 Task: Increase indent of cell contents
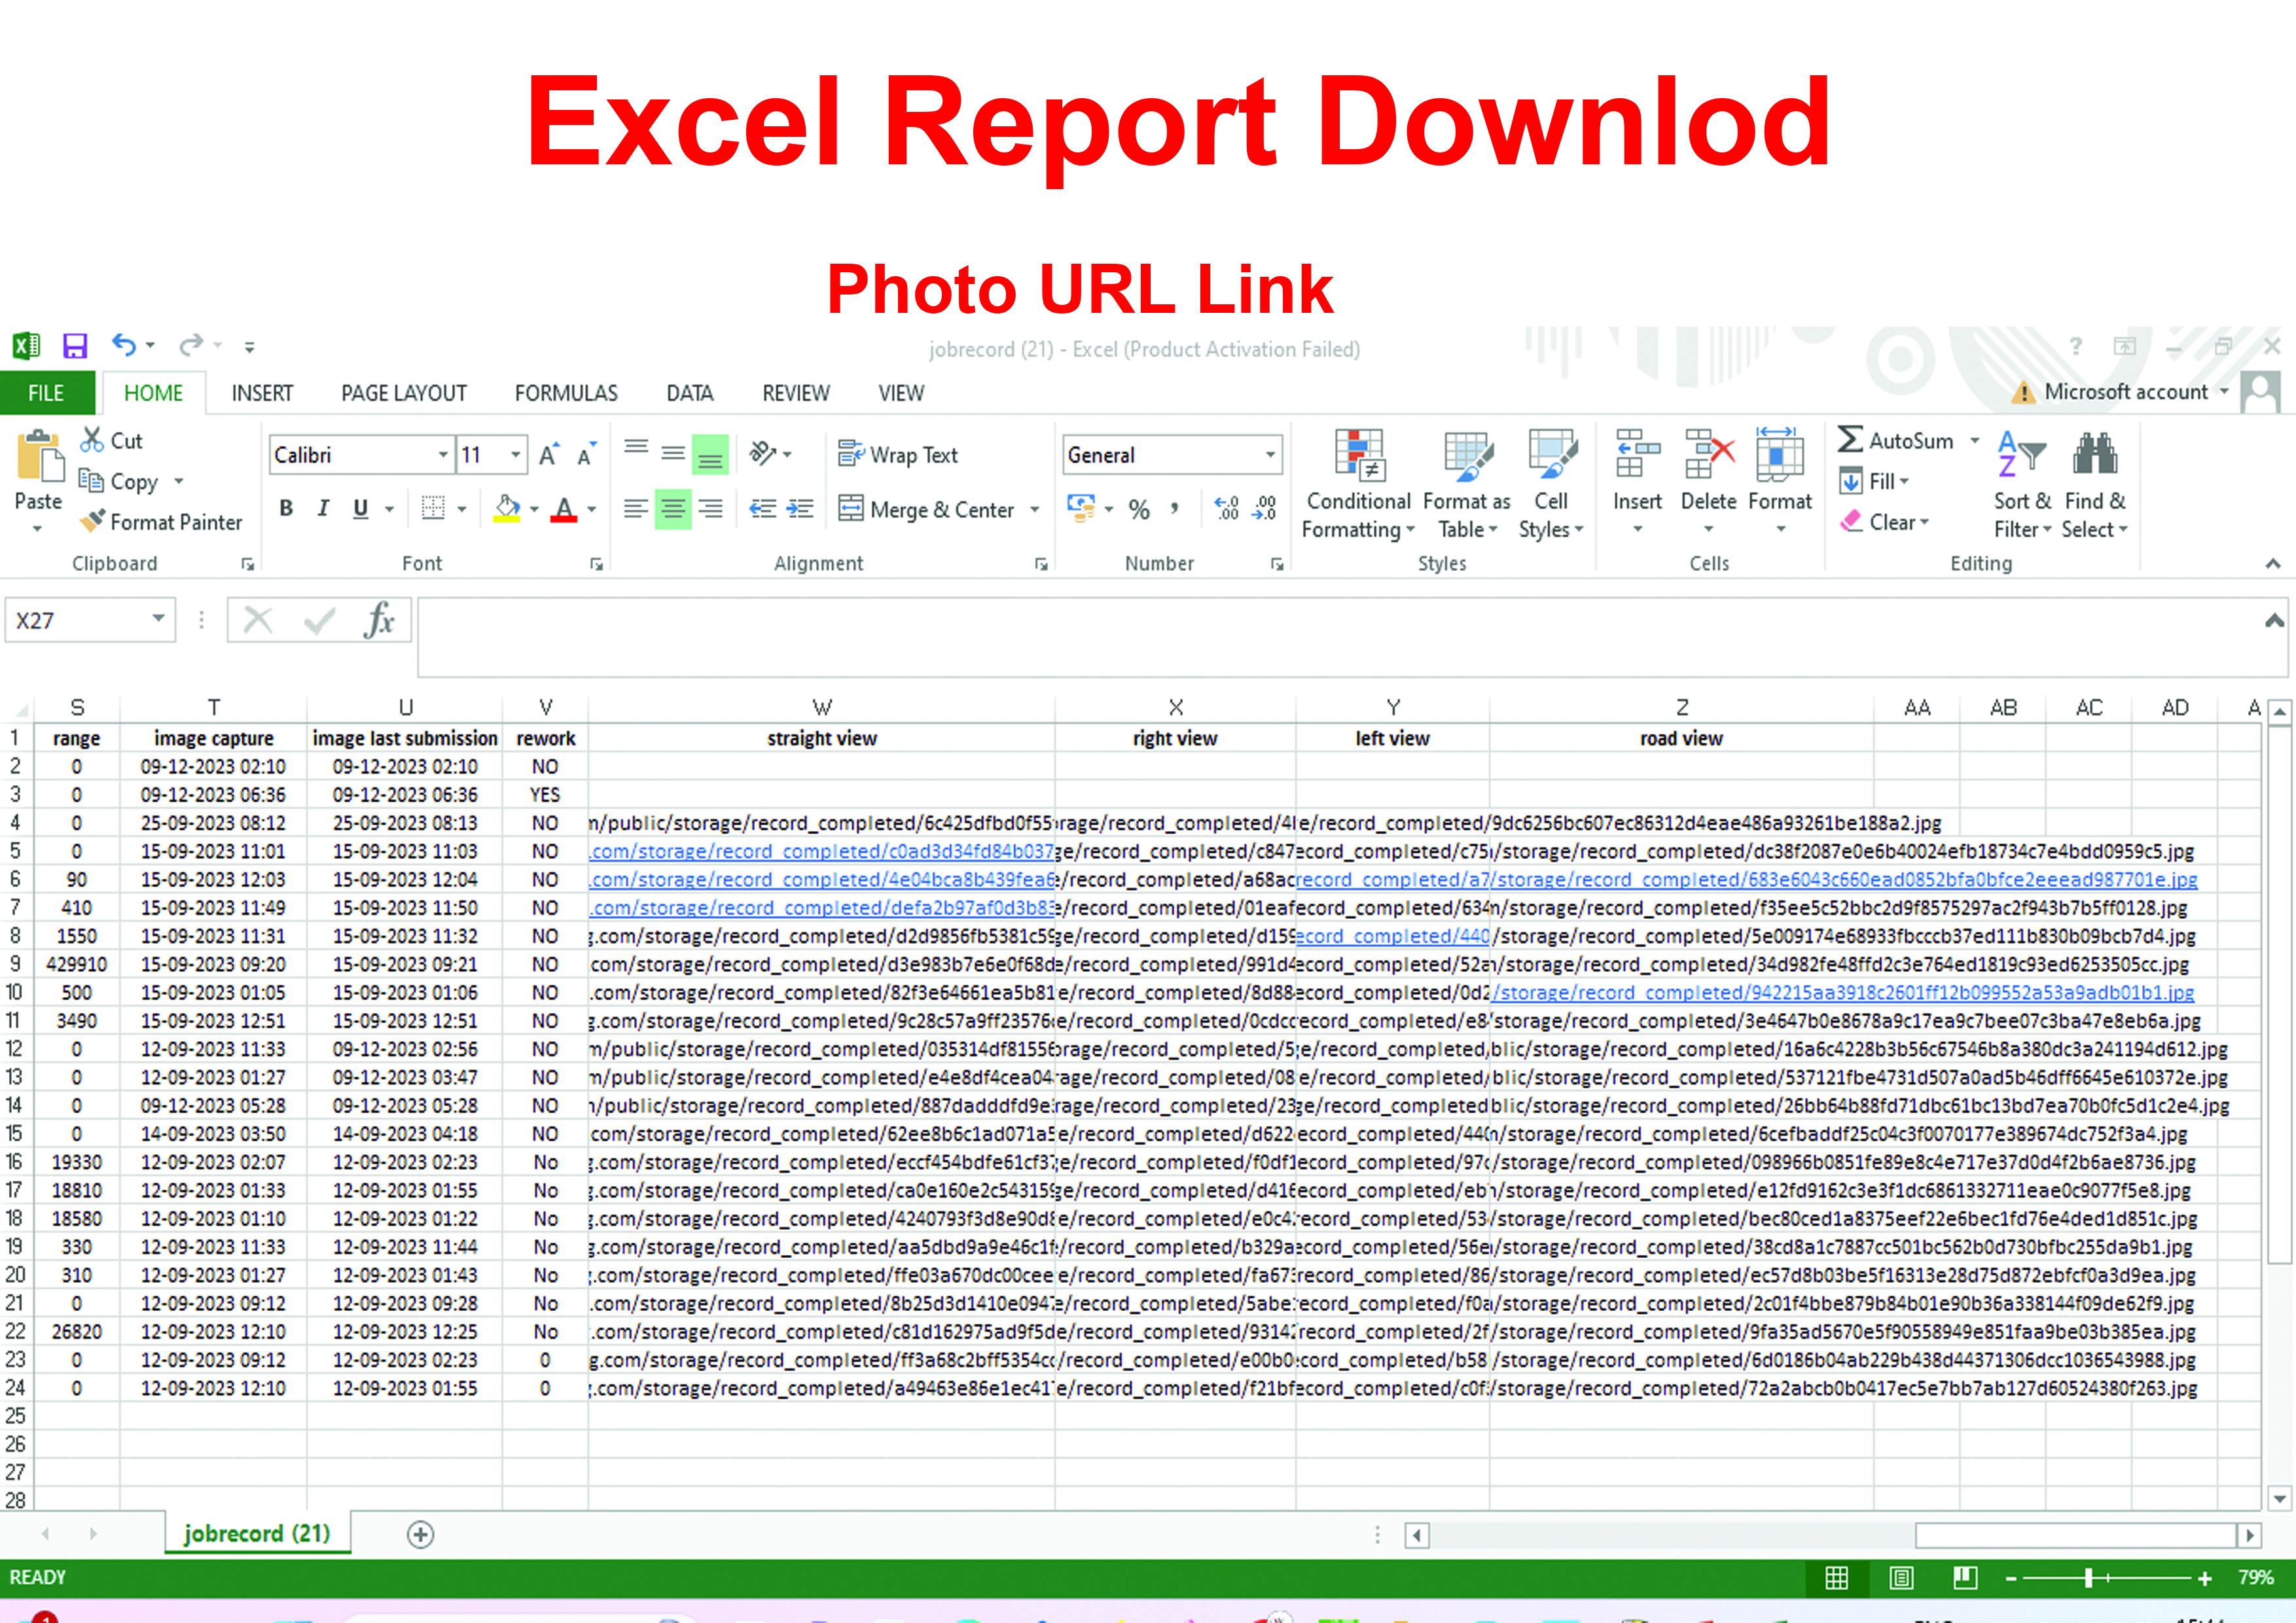point(800,509)
